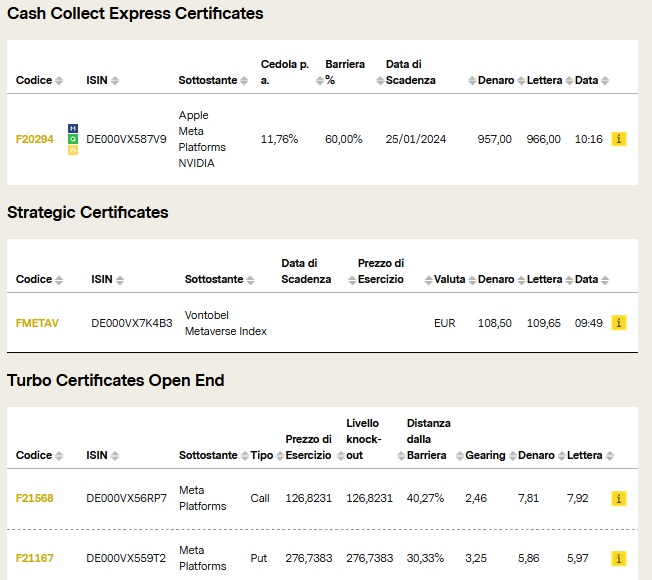Click the 11,76% coupon value
Image resolution: width=652 pixels, height=580 pixels.
click(x=279, y=139)
